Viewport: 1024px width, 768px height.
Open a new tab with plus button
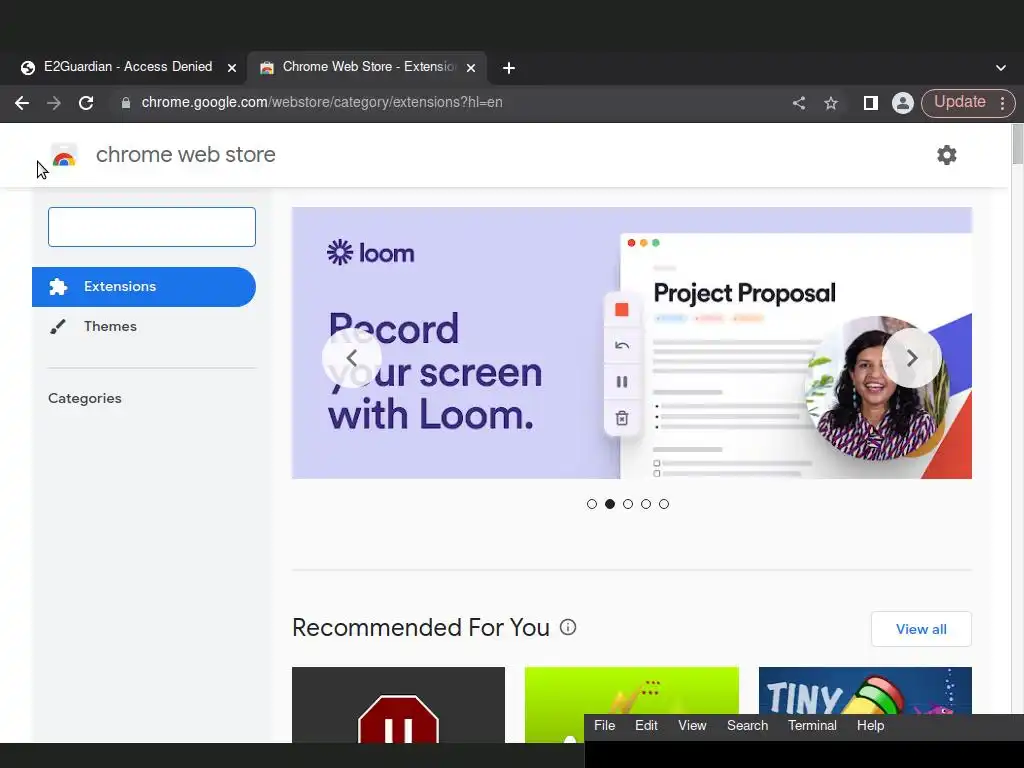click(x=509, y=68)
